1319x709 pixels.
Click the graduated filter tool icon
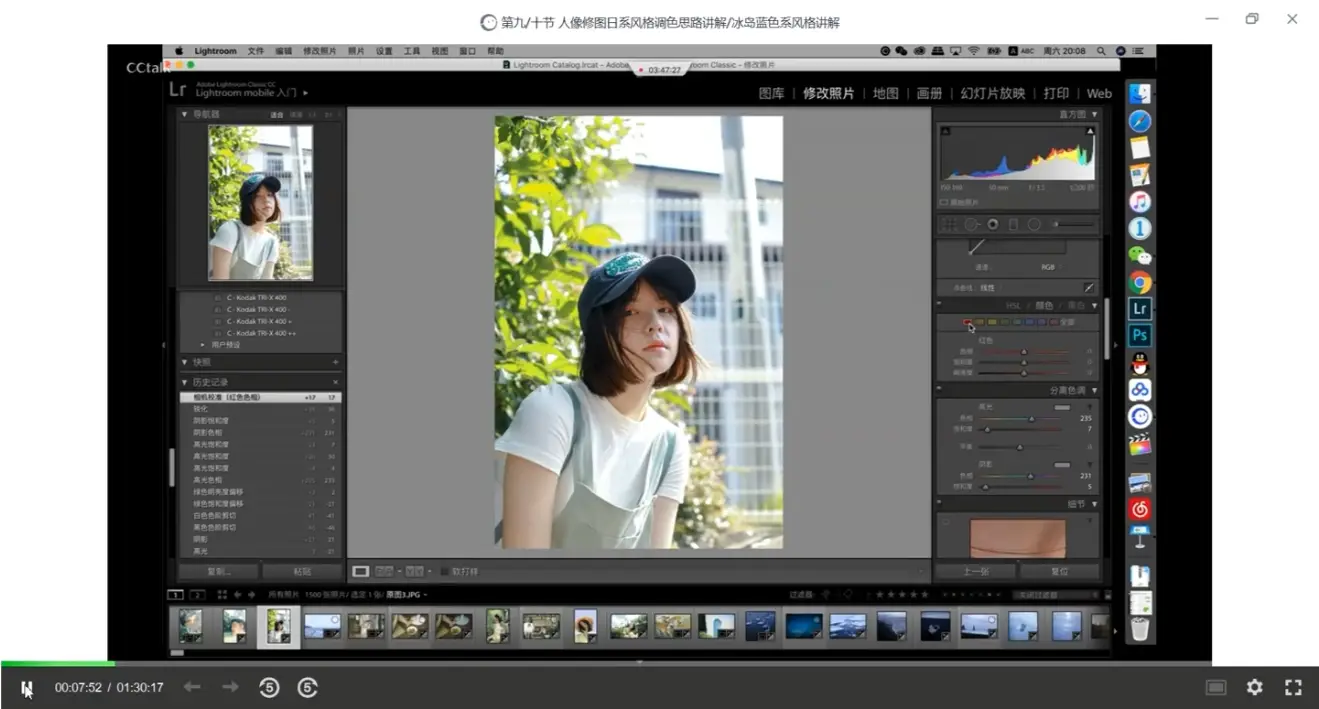click(1013, 225)
